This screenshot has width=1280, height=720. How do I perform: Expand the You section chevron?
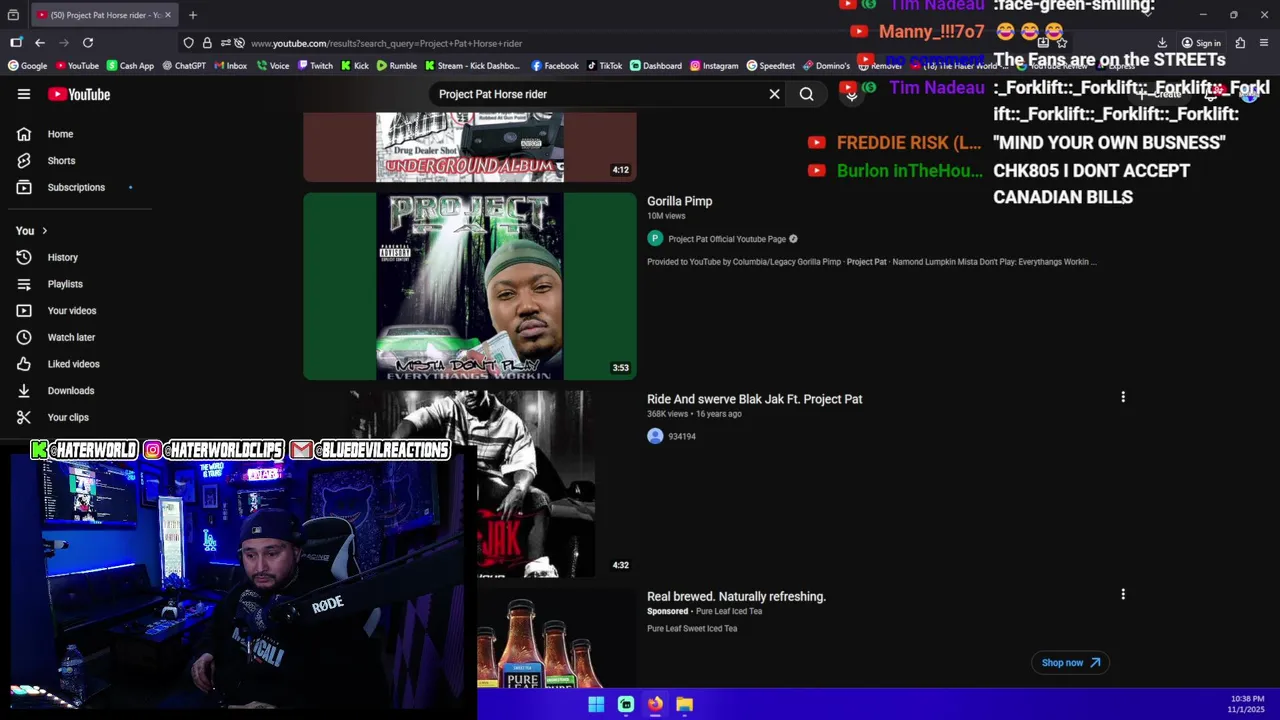click(44, 231)
